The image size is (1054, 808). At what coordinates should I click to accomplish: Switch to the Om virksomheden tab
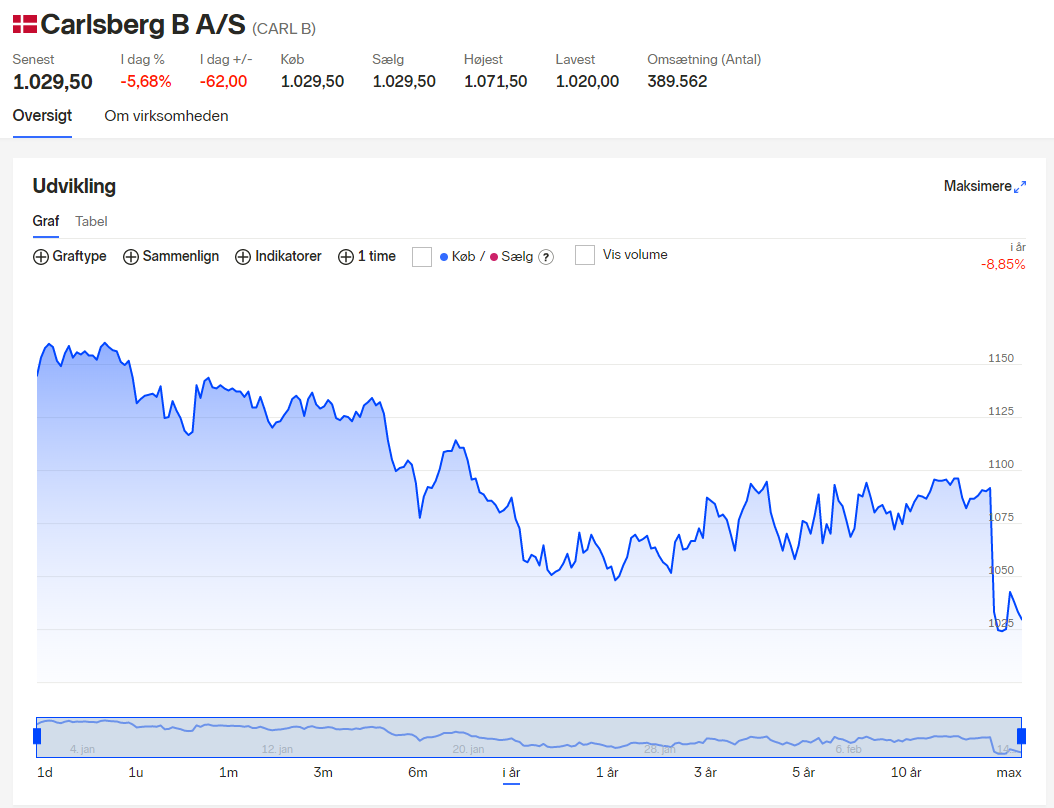(x=166, y=116)
